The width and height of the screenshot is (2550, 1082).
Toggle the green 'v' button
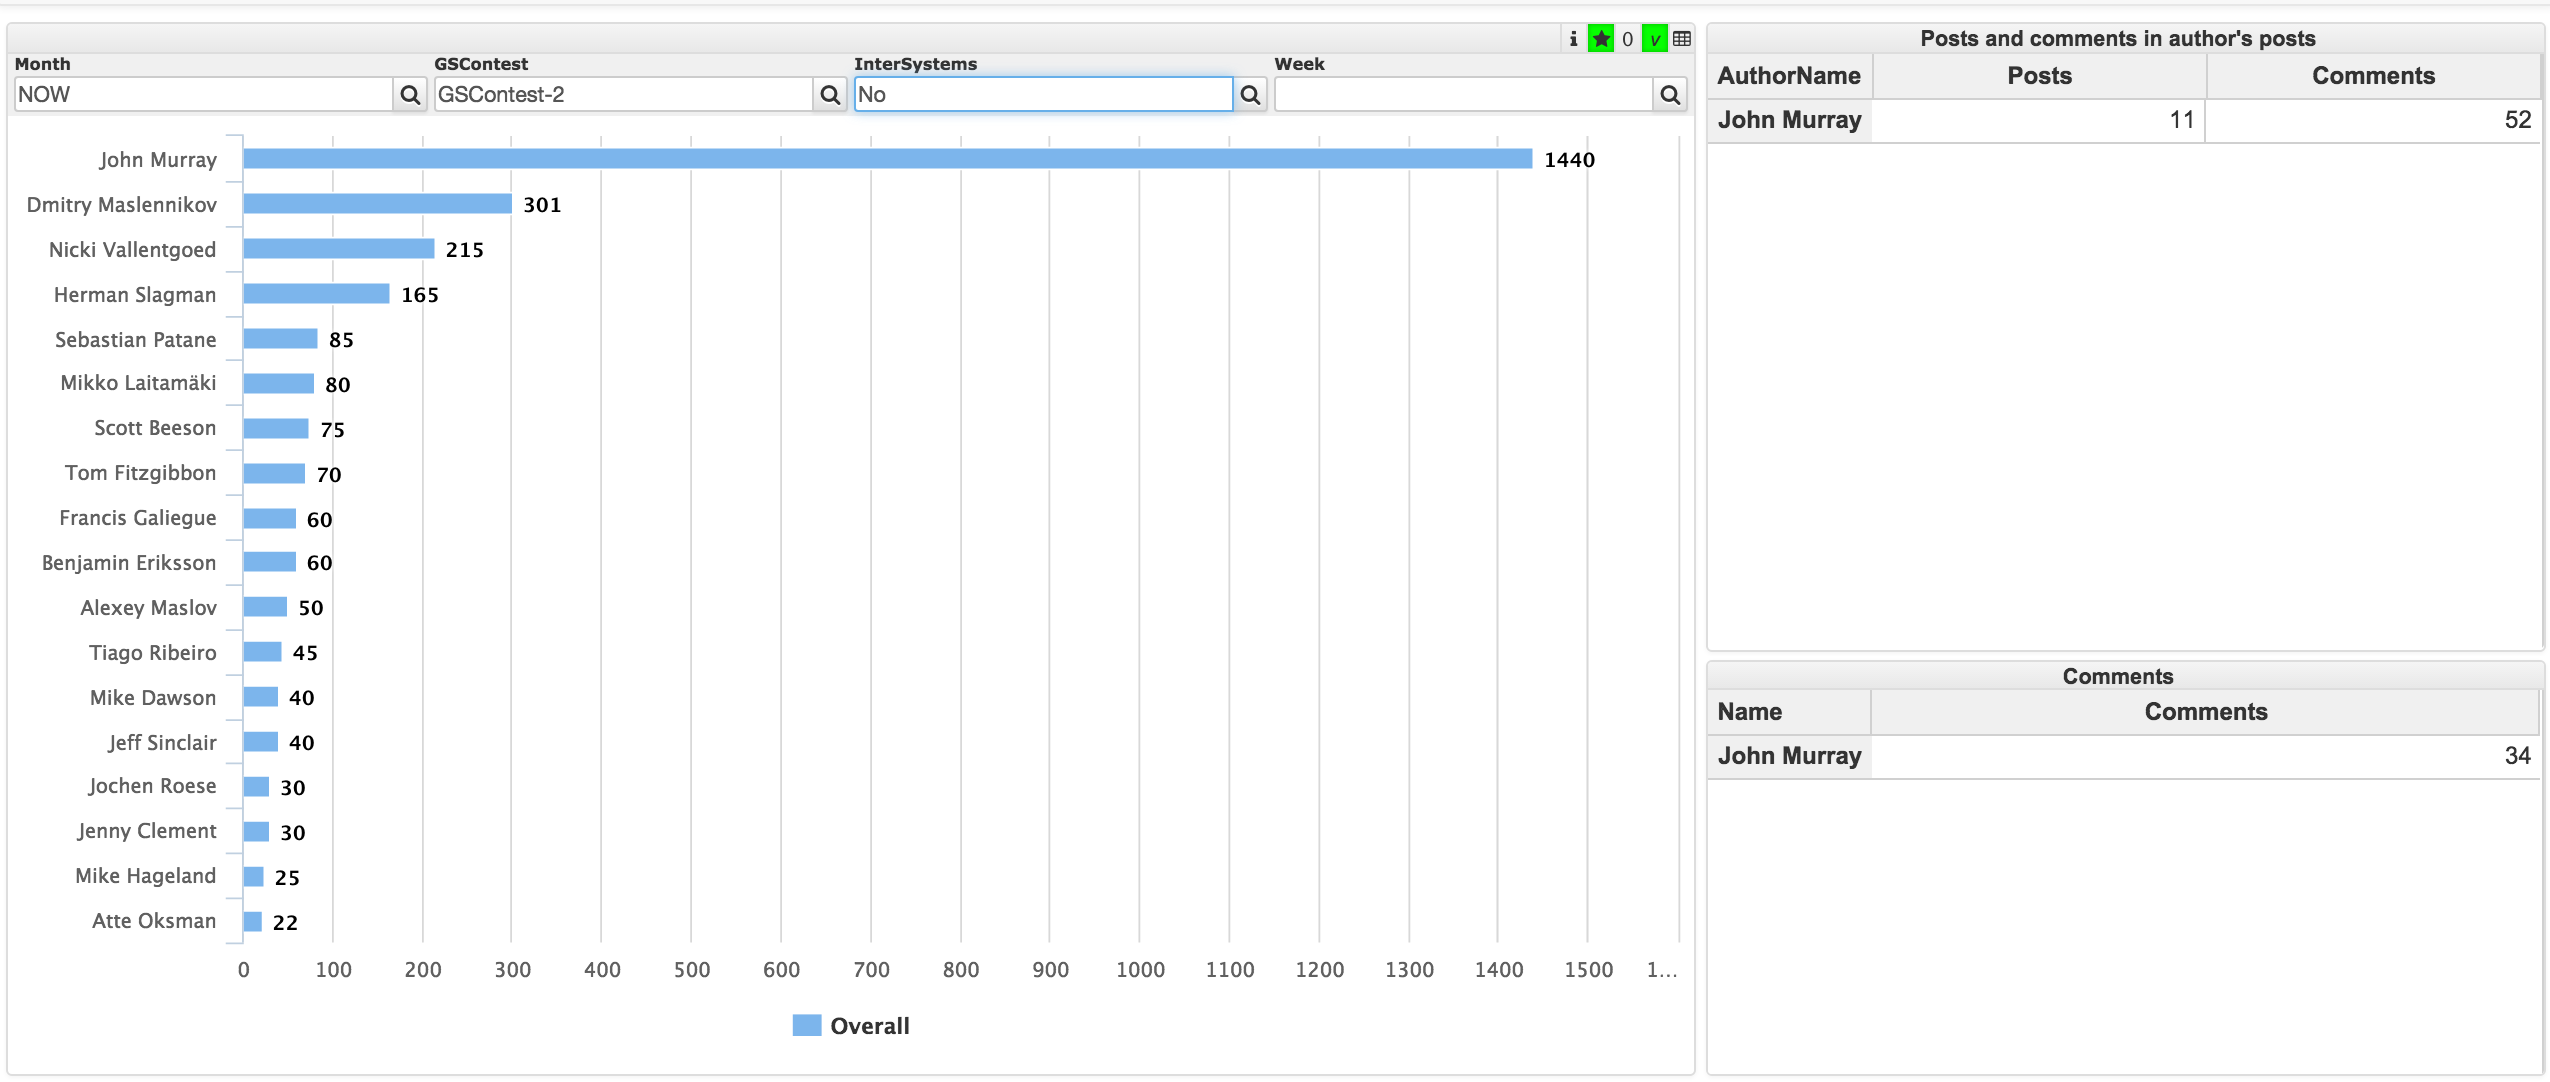coord(1655,39)
